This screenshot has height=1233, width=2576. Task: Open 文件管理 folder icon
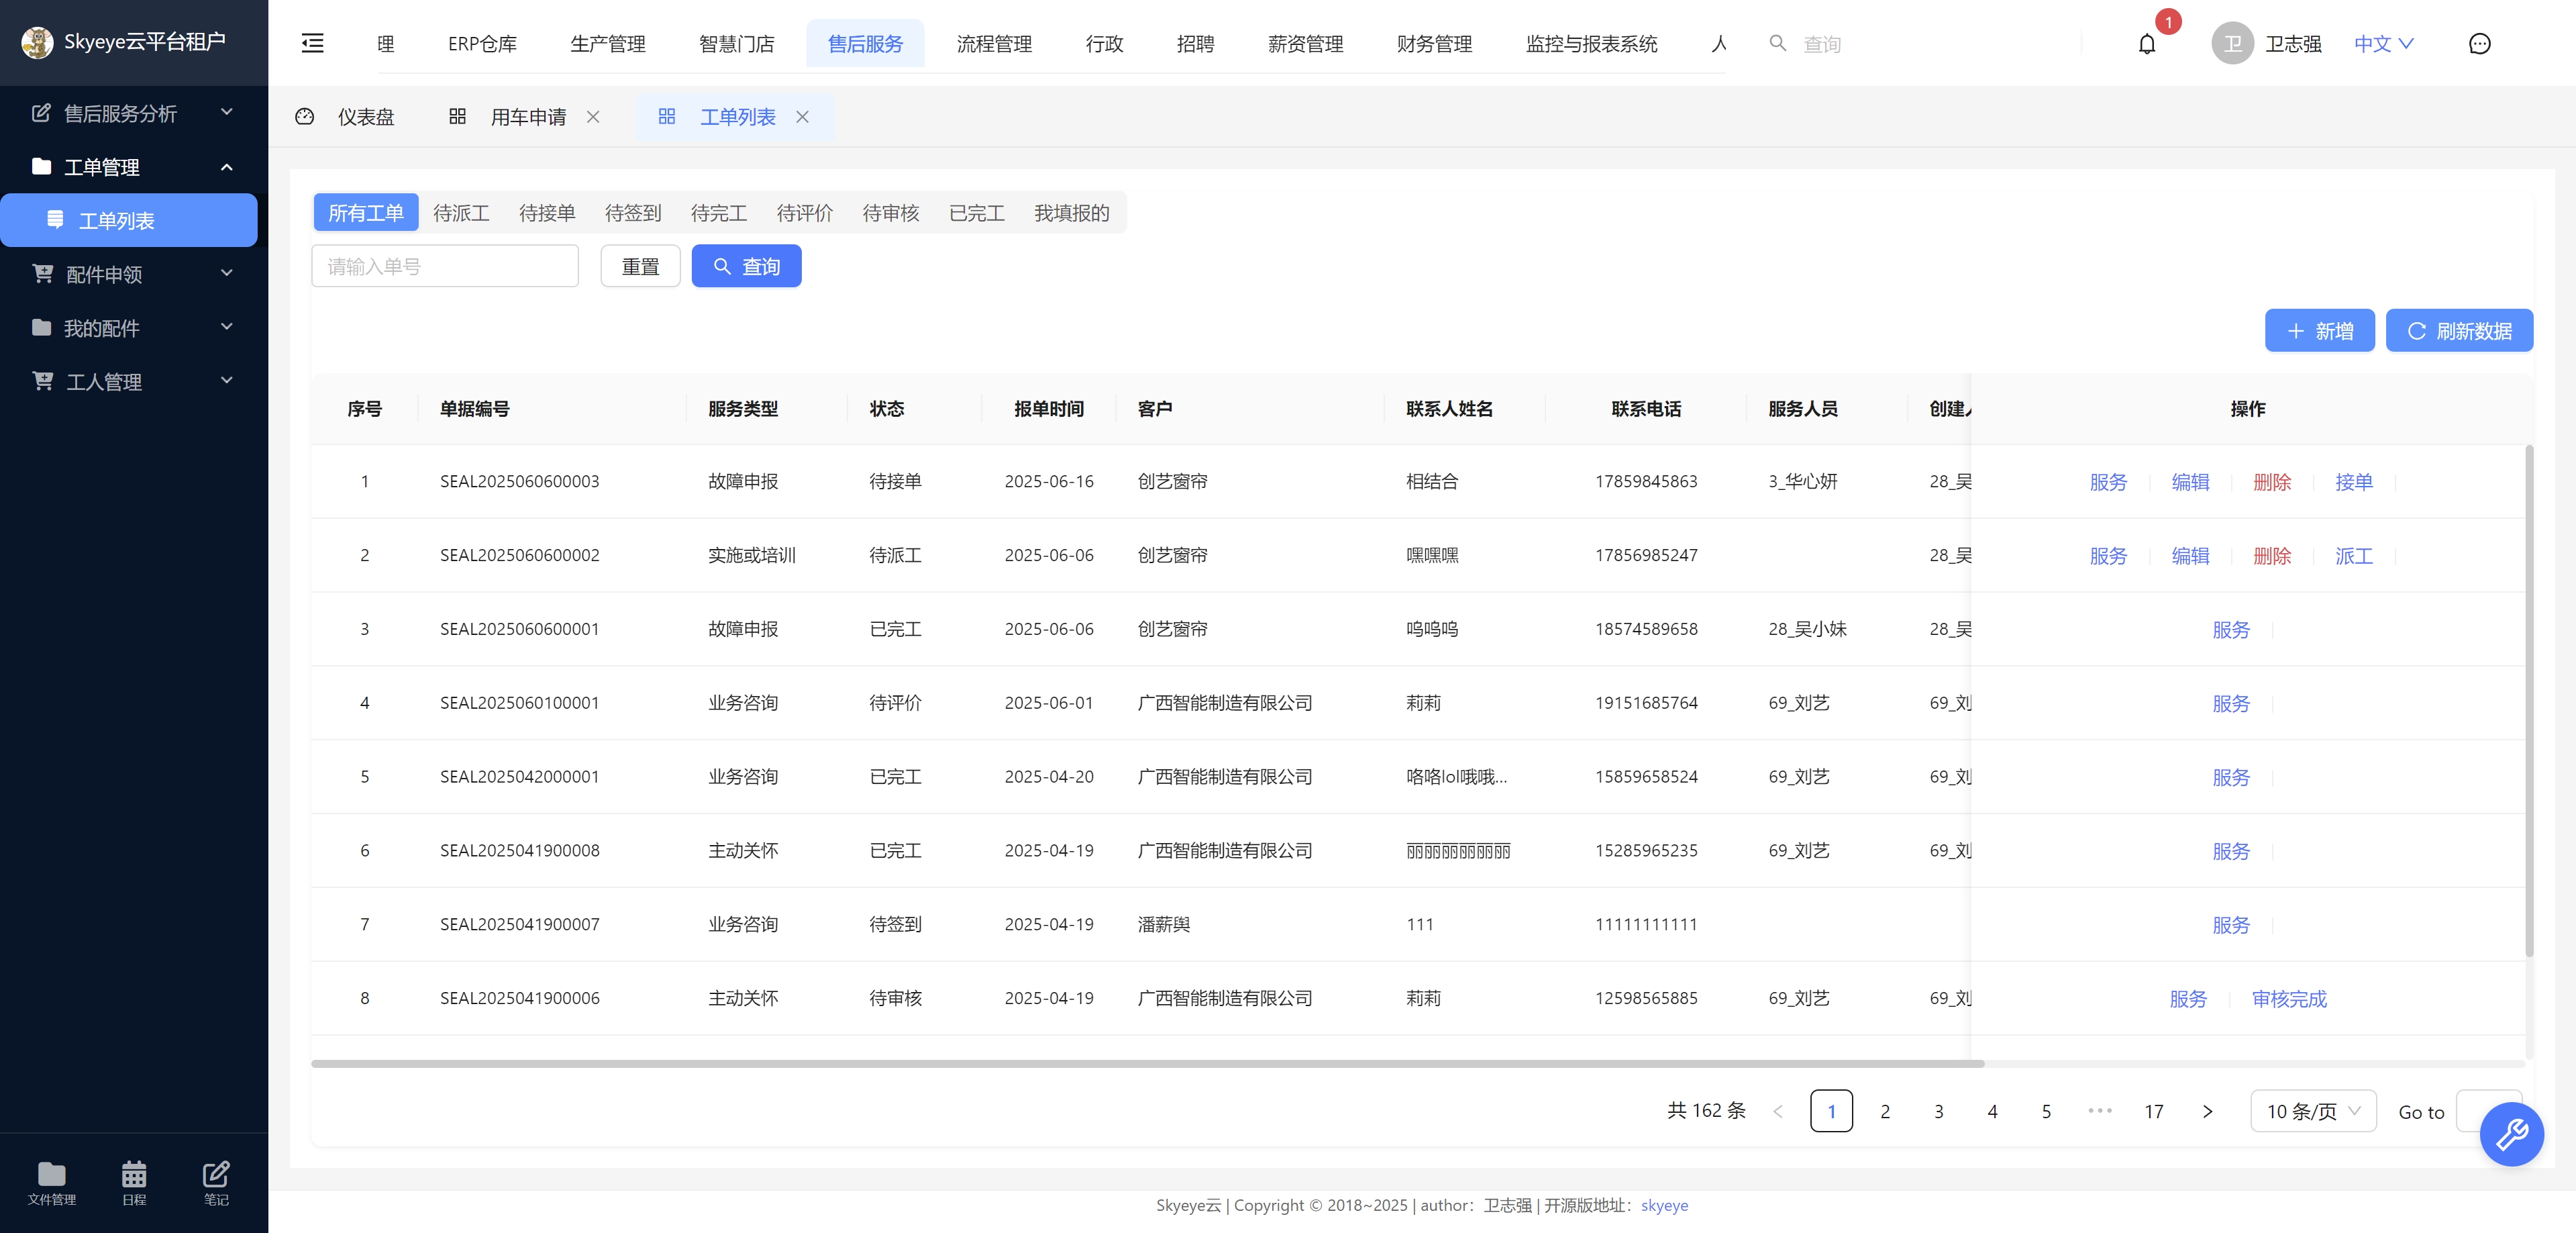point(51,1182)
